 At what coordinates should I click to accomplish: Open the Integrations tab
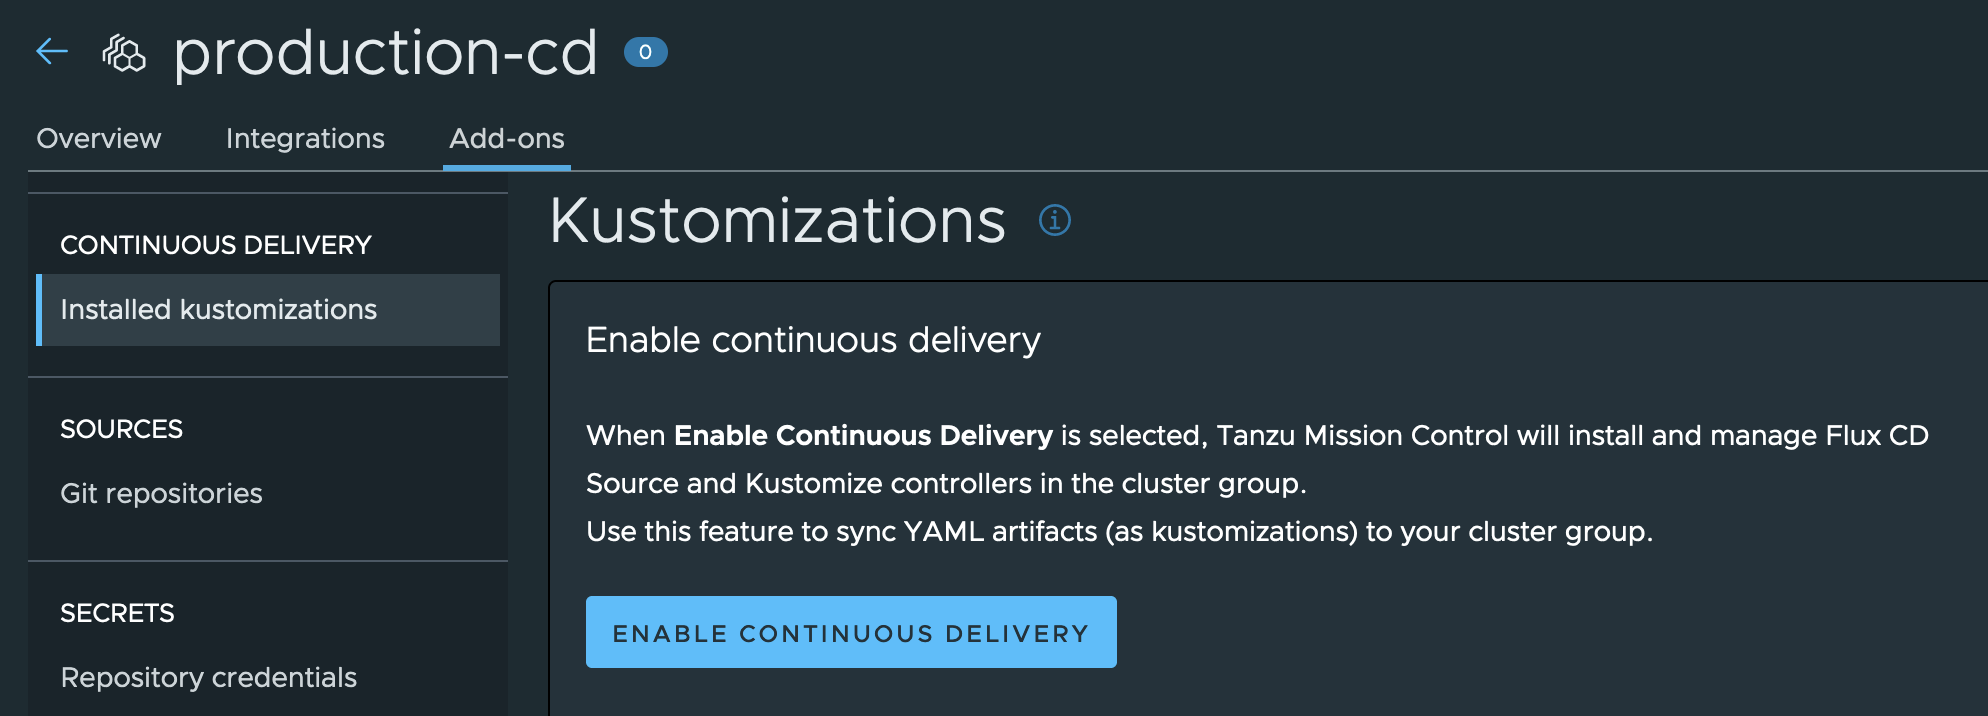(x=305, y=138)
